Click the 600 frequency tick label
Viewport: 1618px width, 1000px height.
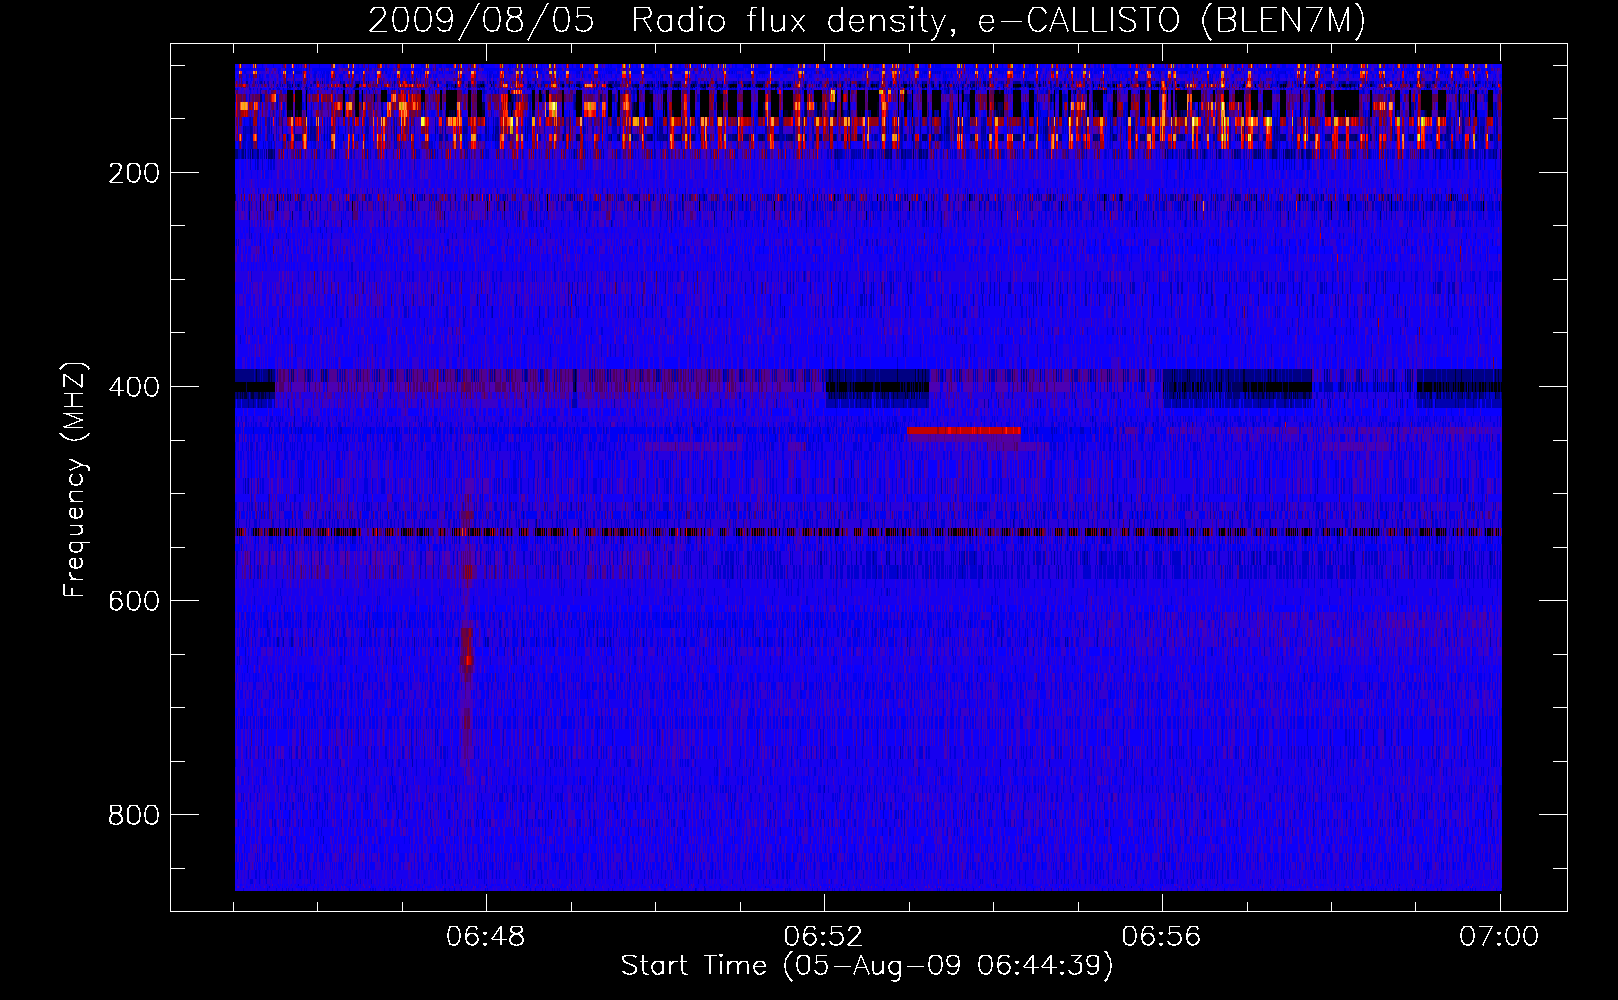pyautogui.click(x=134, y=601)
